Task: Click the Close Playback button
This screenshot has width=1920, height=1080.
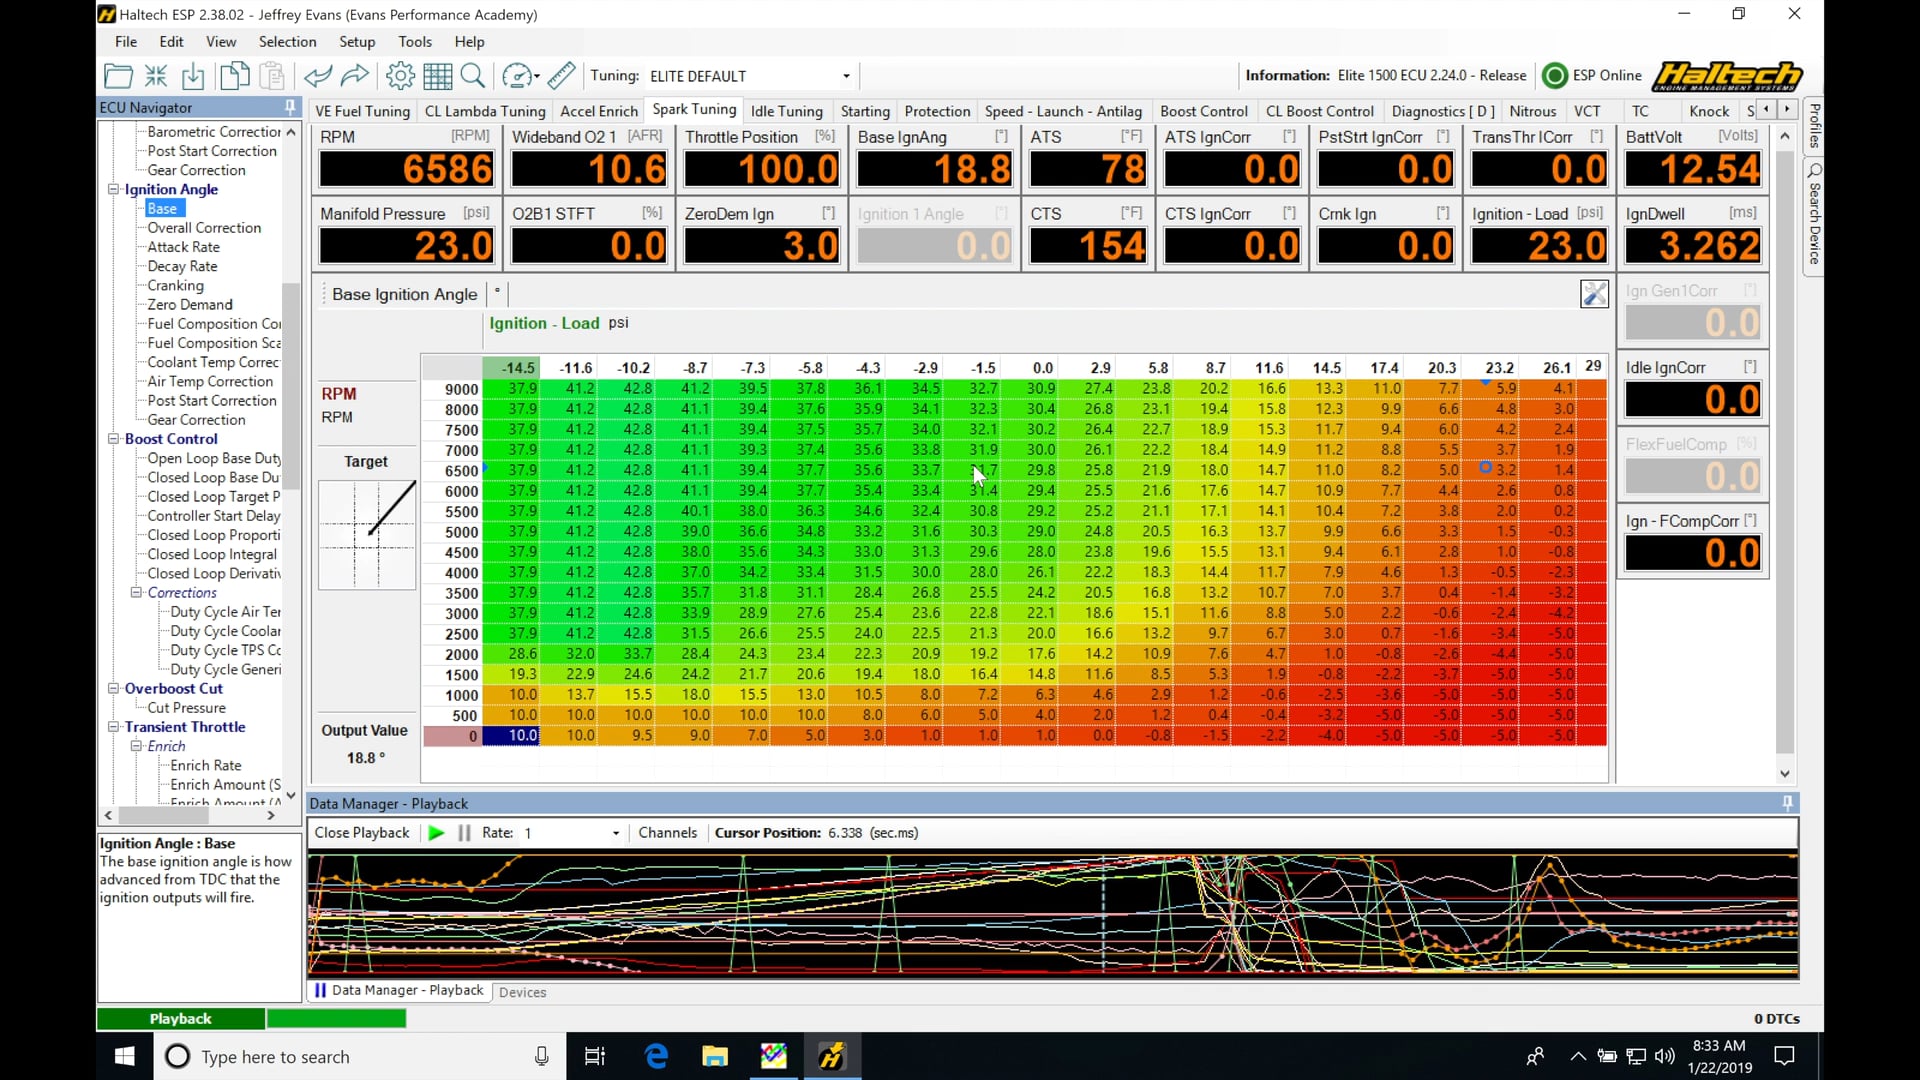Action: click(x=362, y=832)
